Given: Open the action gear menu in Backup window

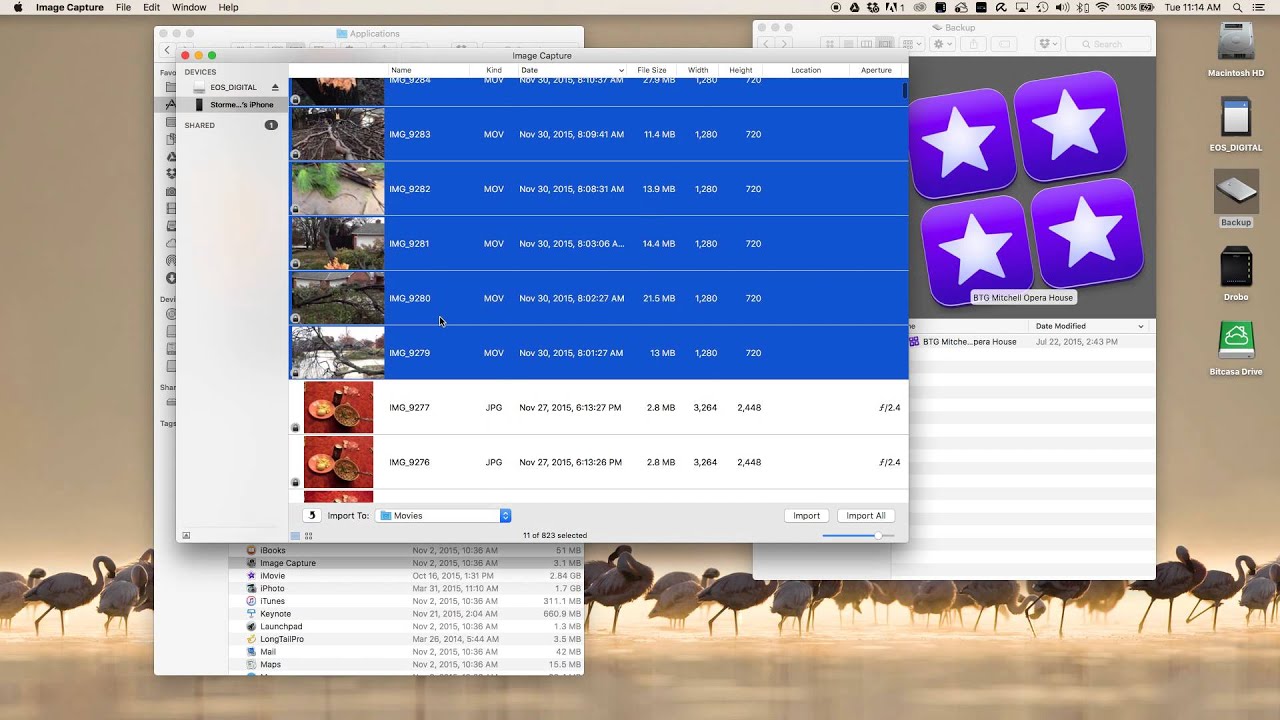Looking at the screenshot, I should [x=942, y=44].
